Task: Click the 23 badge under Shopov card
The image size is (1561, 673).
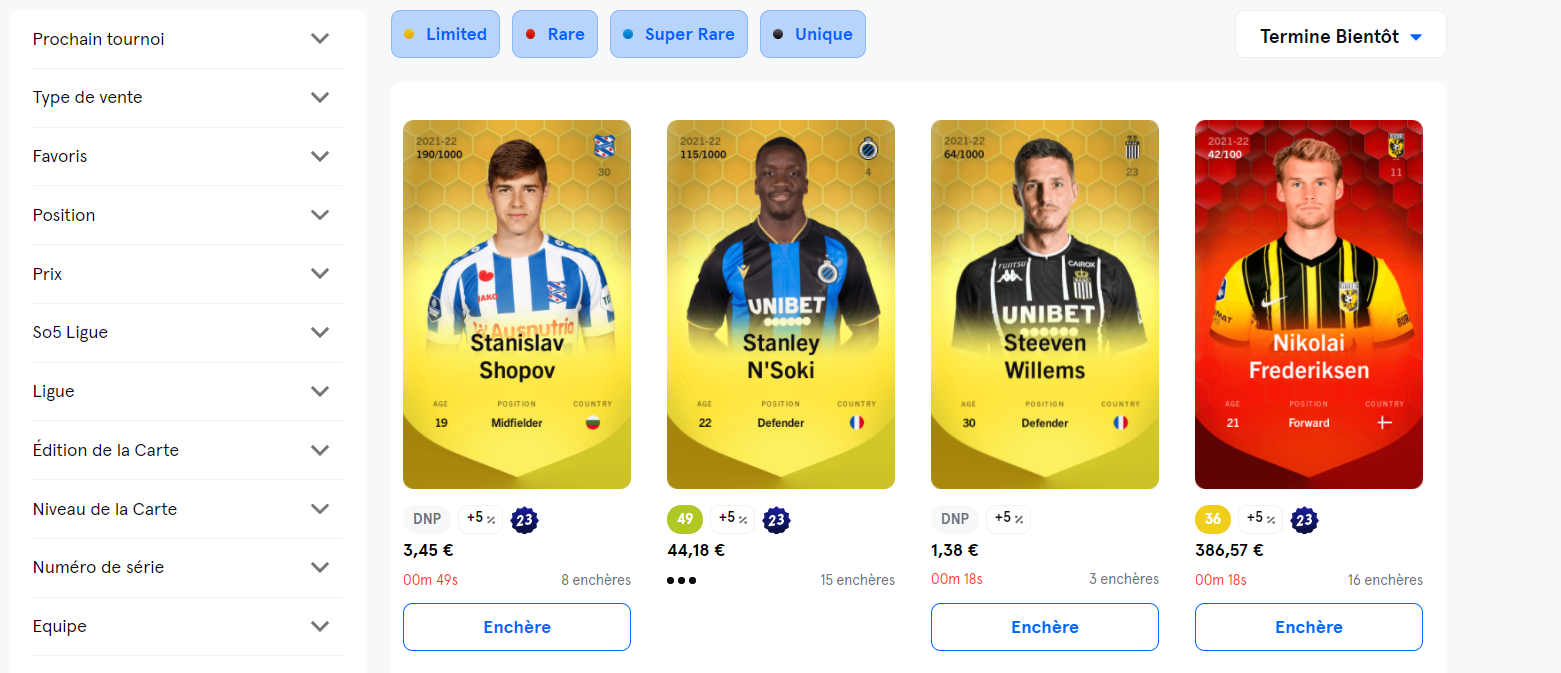Action: [x=525, y=519]
